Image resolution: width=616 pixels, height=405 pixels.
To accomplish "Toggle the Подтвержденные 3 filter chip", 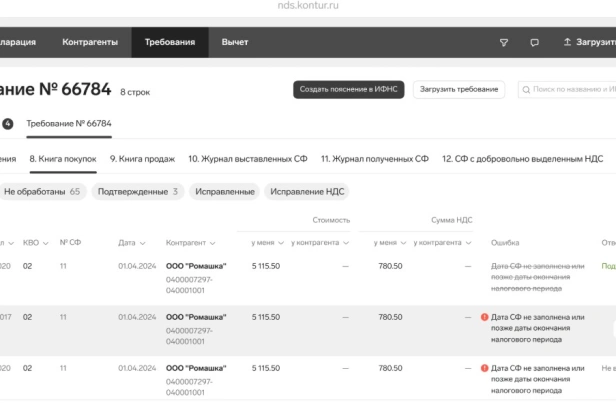I will (138, 192).
